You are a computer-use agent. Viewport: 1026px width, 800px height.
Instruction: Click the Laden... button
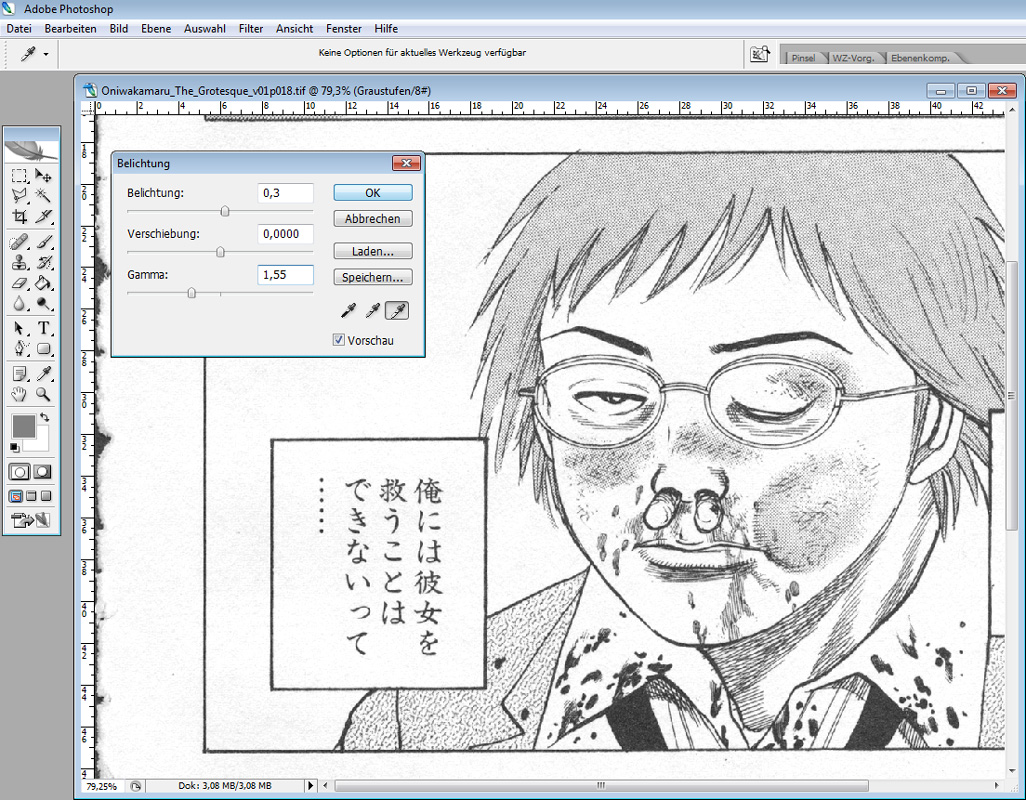[373, 251]
